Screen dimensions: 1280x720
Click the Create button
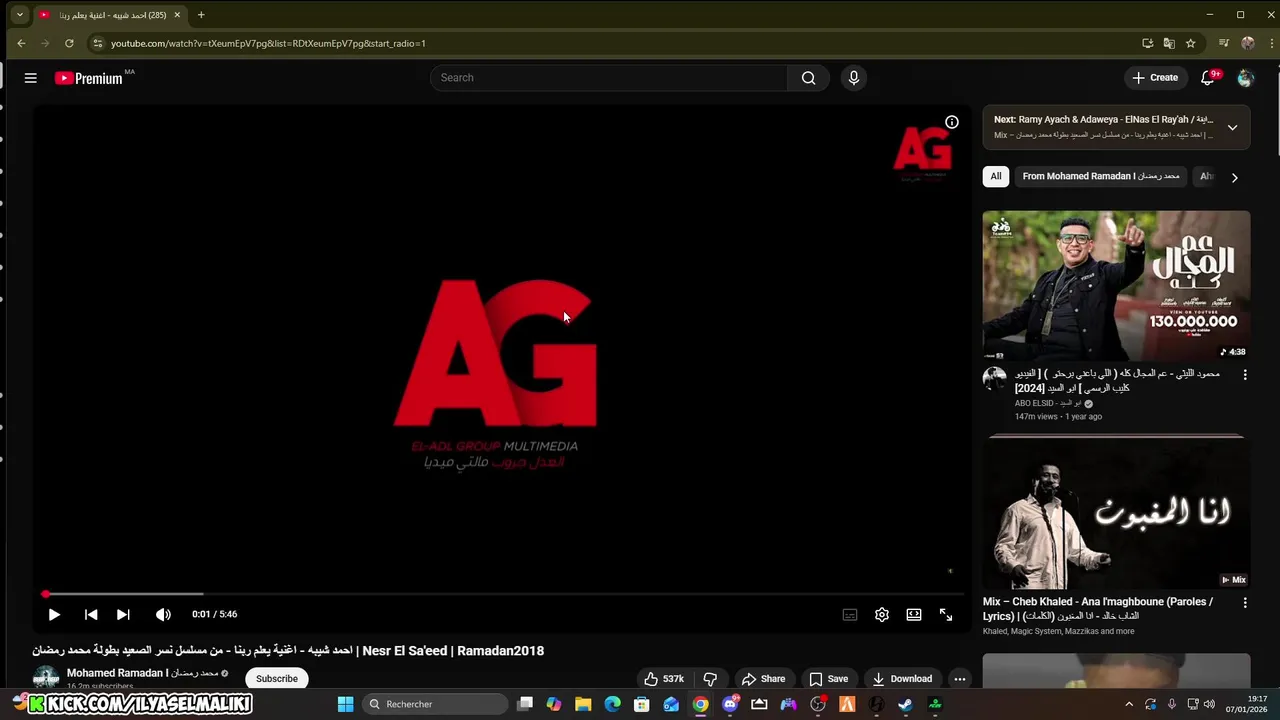[x=1156, y=78]
